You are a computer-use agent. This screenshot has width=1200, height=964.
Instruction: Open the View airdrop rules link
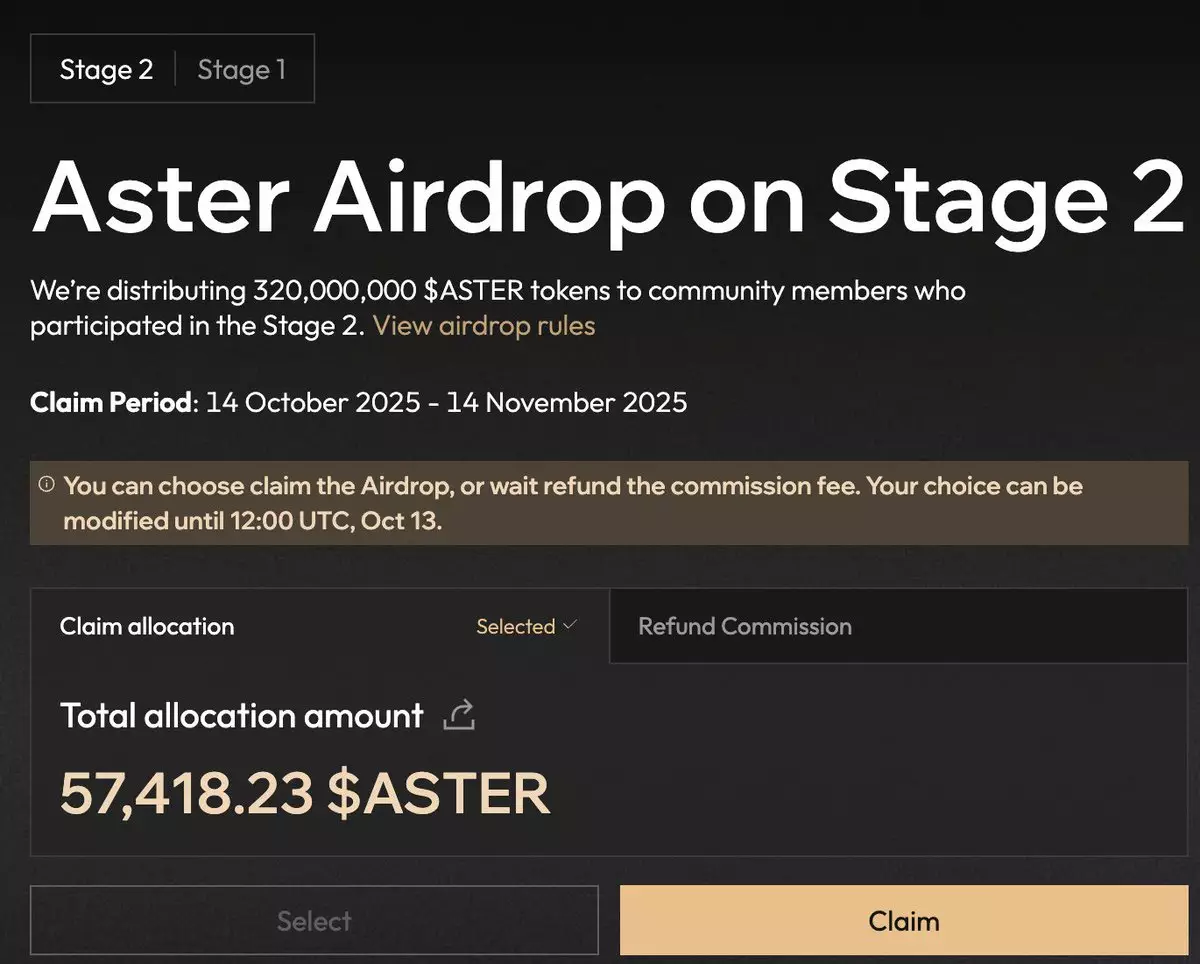pos(484,325)
